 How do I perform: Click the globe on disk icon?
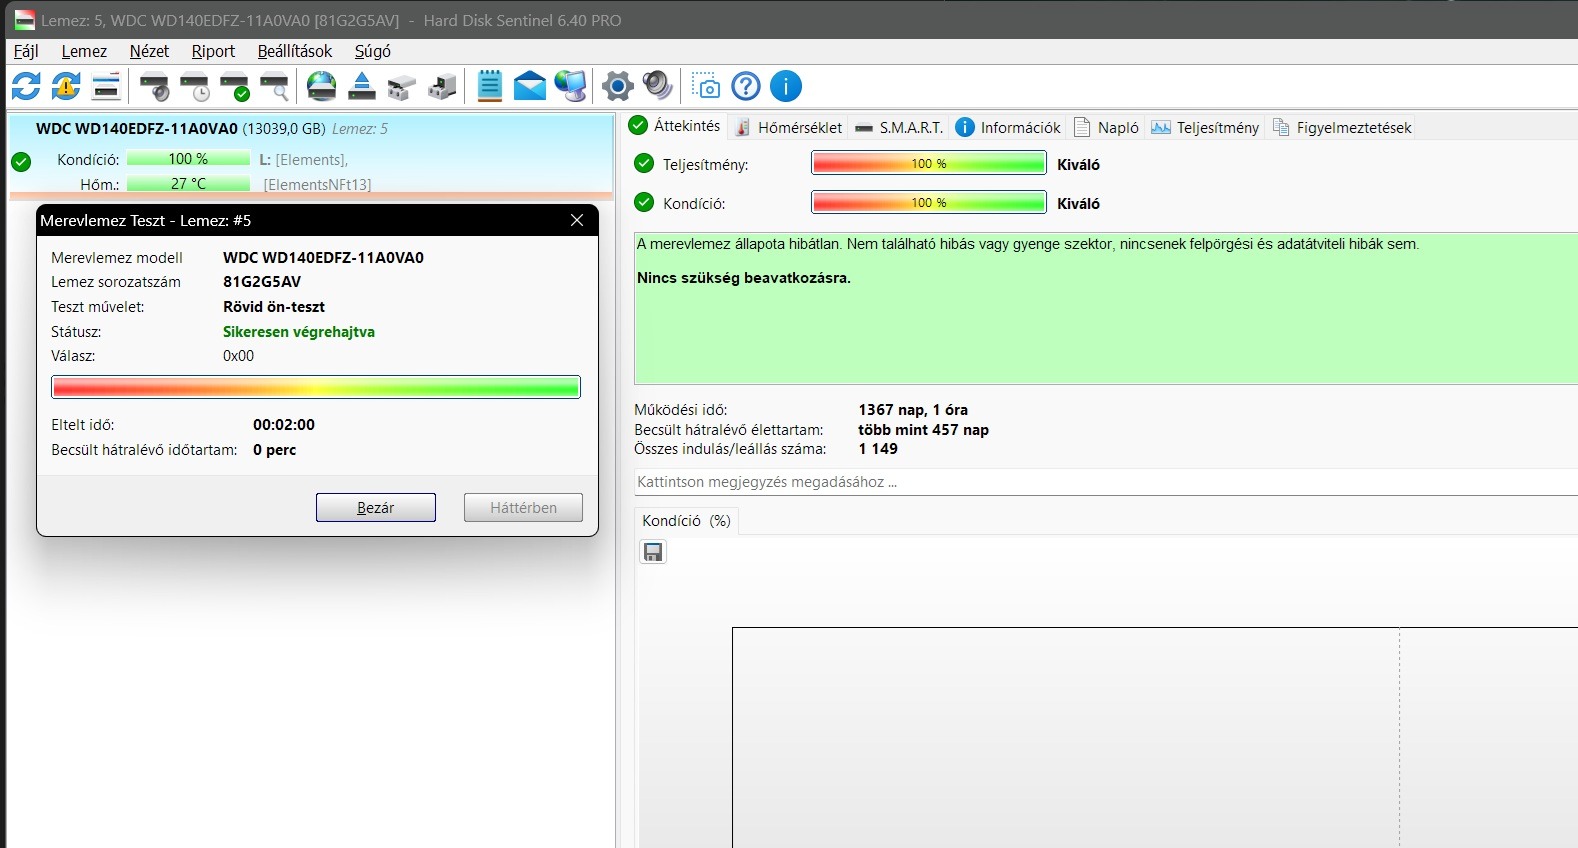322,87
